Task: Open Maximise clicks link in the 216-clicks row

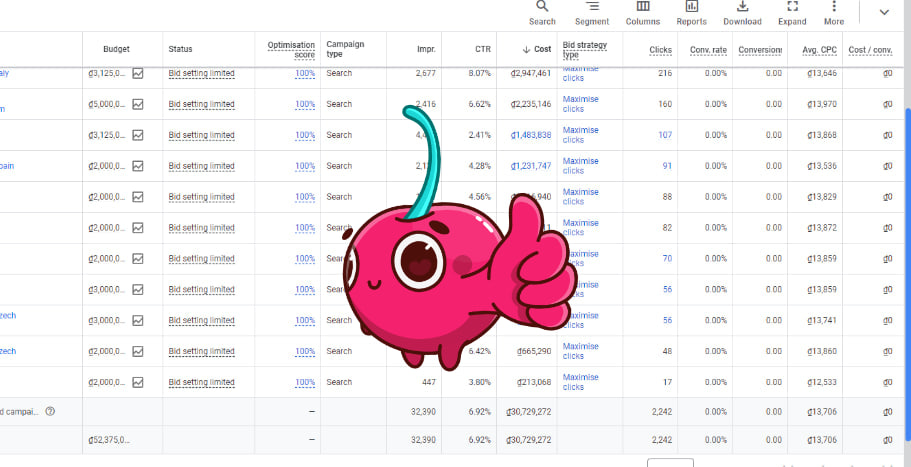Action: (x=580, y=73)
